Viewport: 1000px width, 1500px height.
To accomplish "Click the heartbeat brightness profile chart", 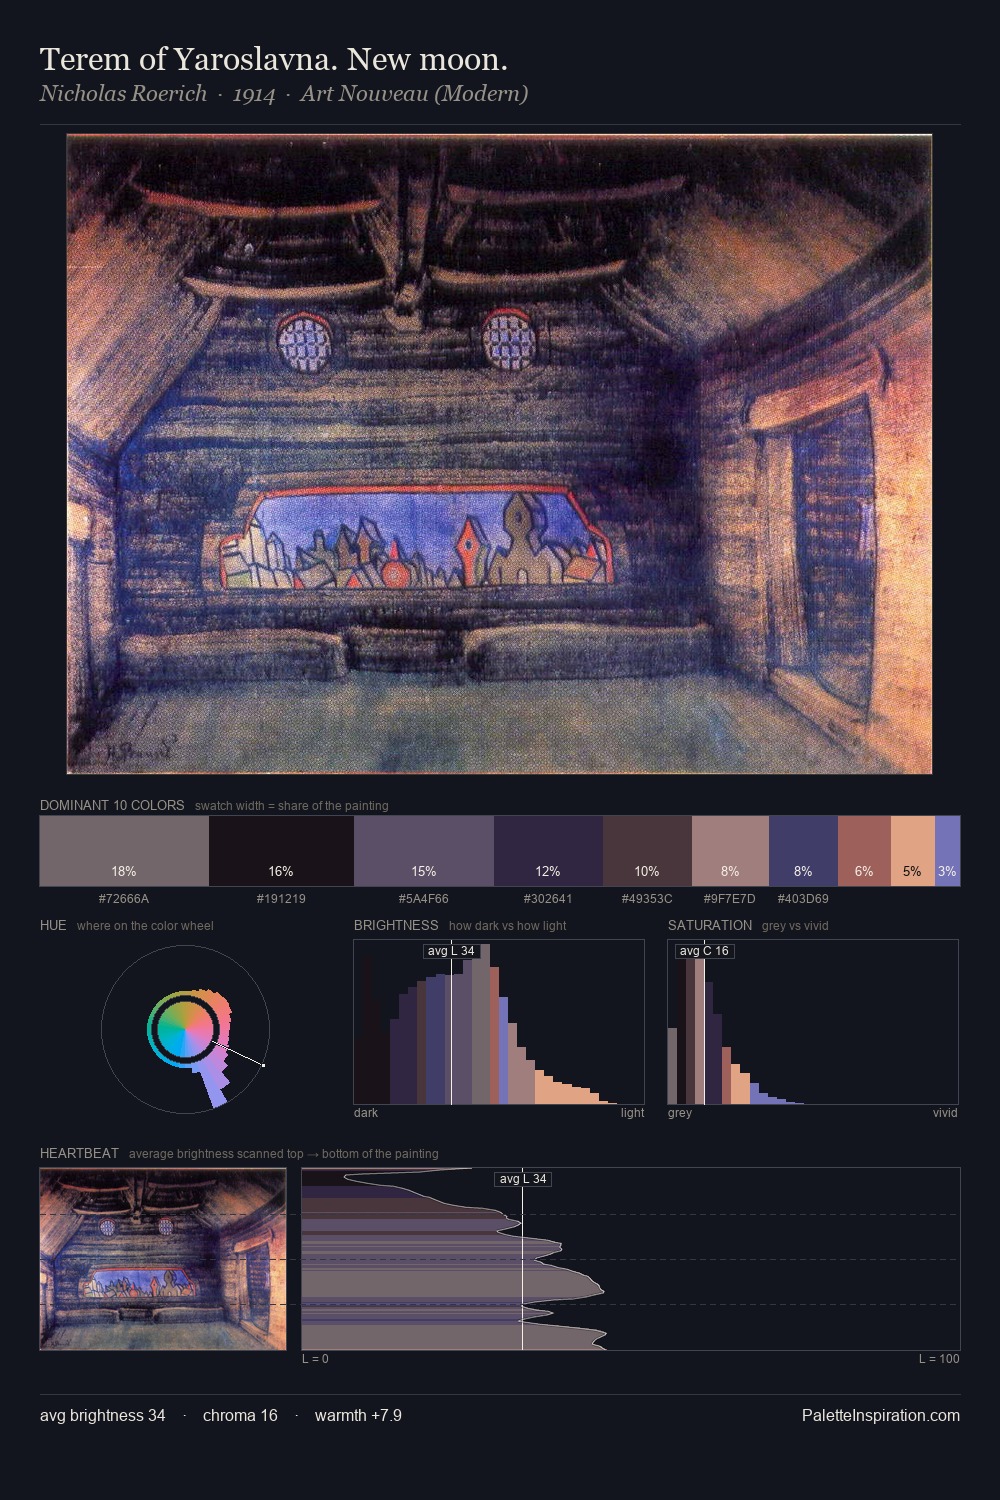I will [x=631, y=1259].
